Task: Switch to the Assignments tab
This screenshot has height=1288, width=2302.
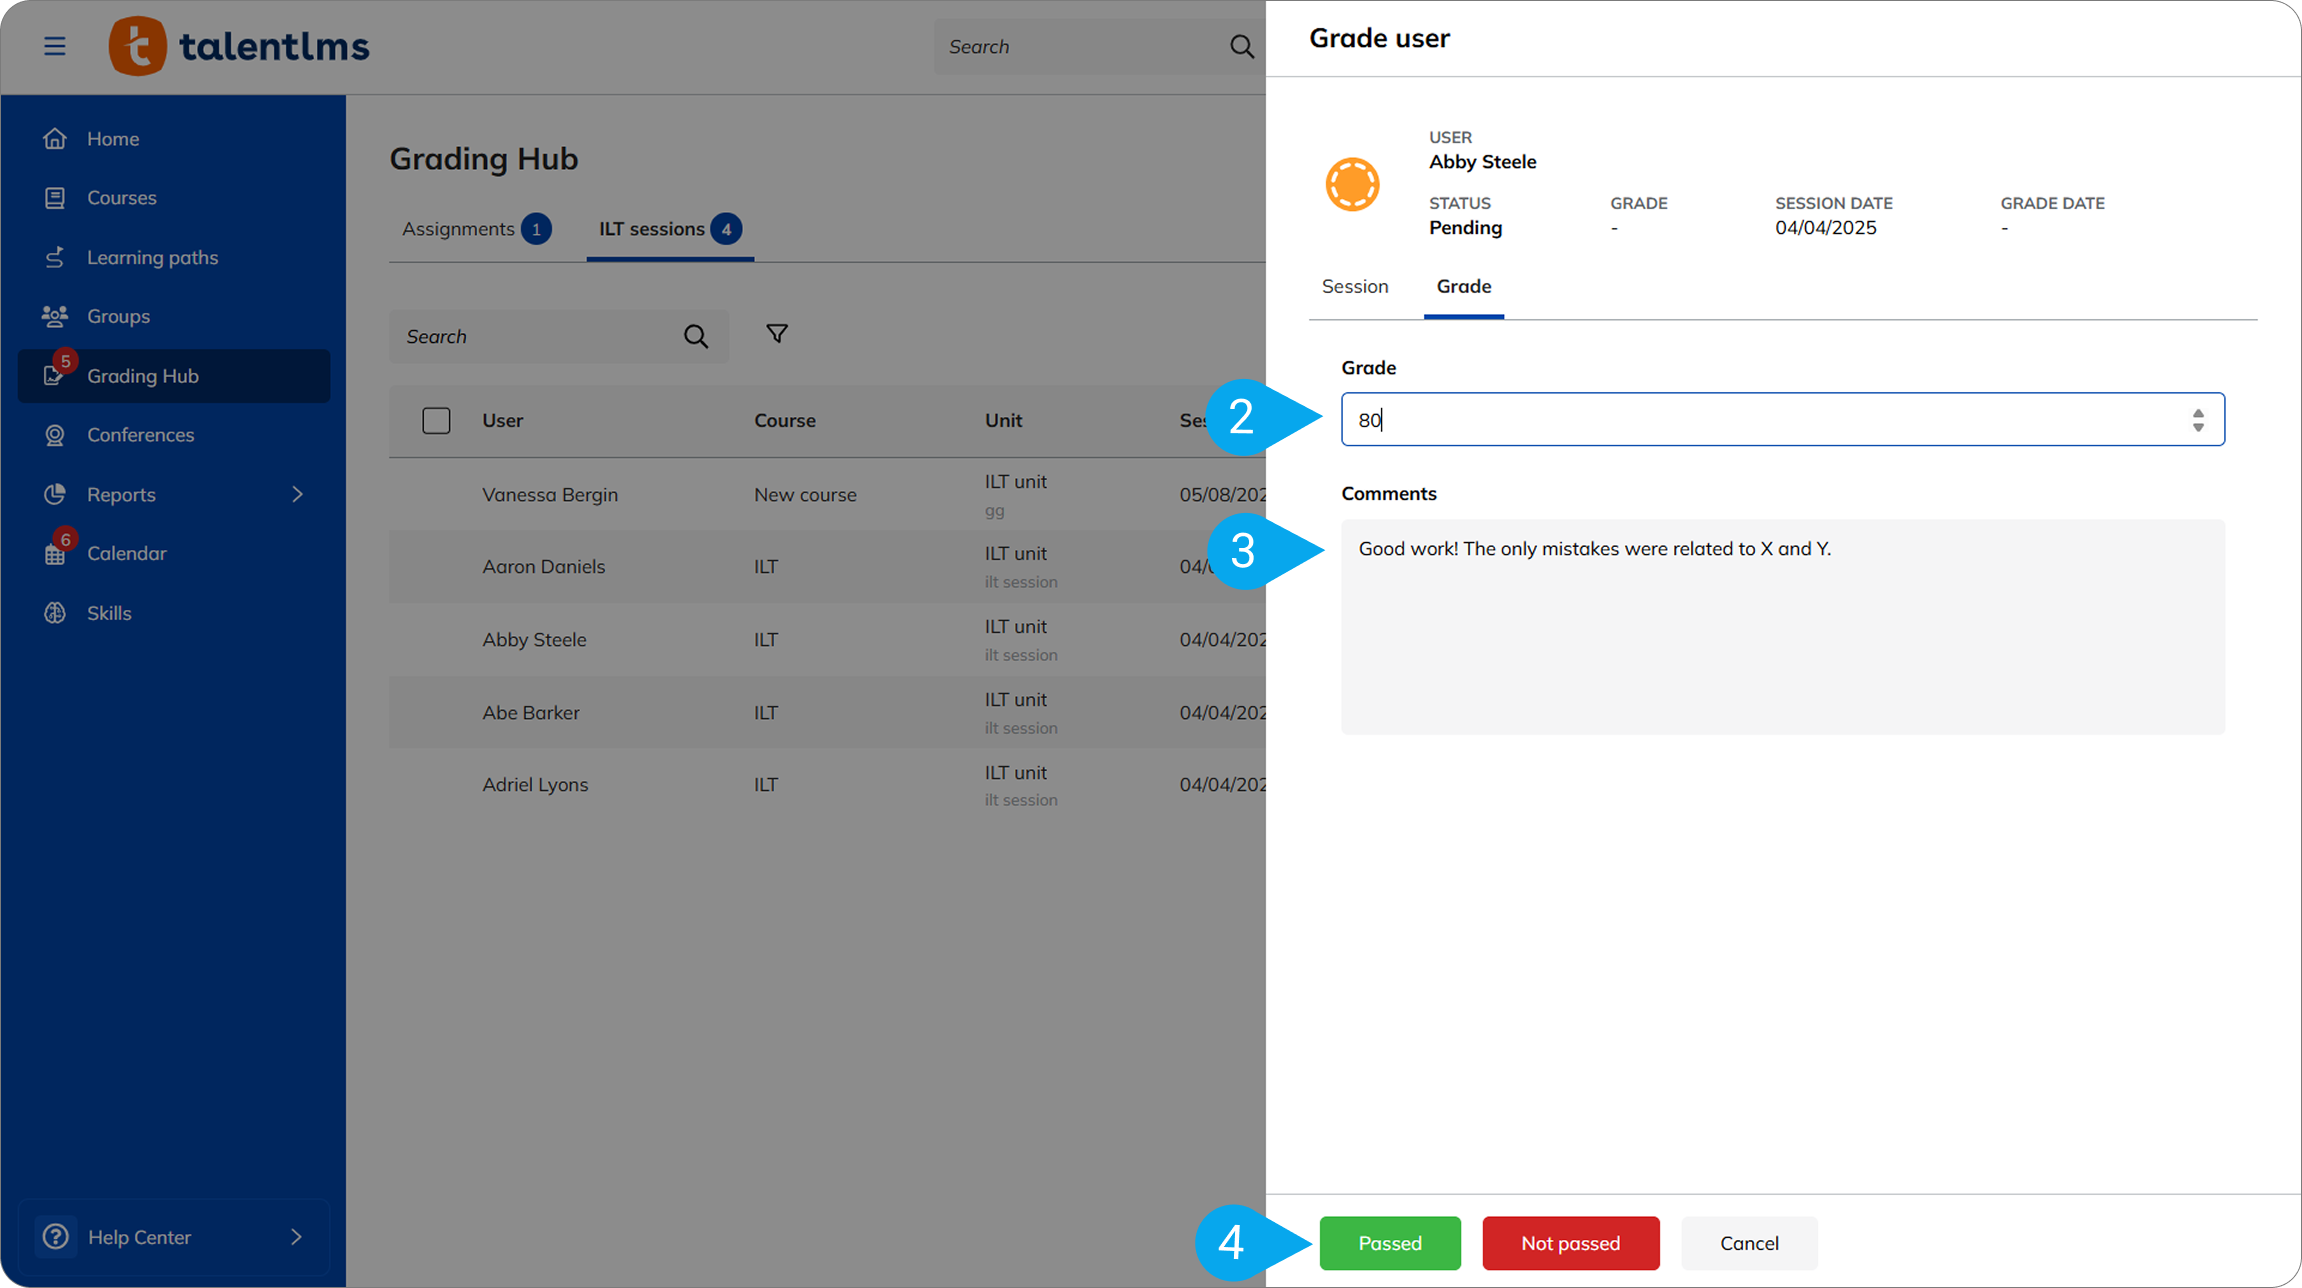Action: (458, 229)
